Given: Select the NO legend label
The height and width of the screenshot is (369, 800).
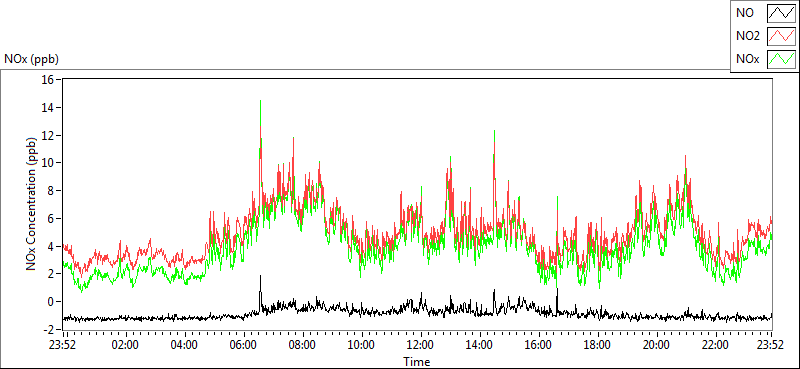Looking at the screenshot, I should pos(745,13).
